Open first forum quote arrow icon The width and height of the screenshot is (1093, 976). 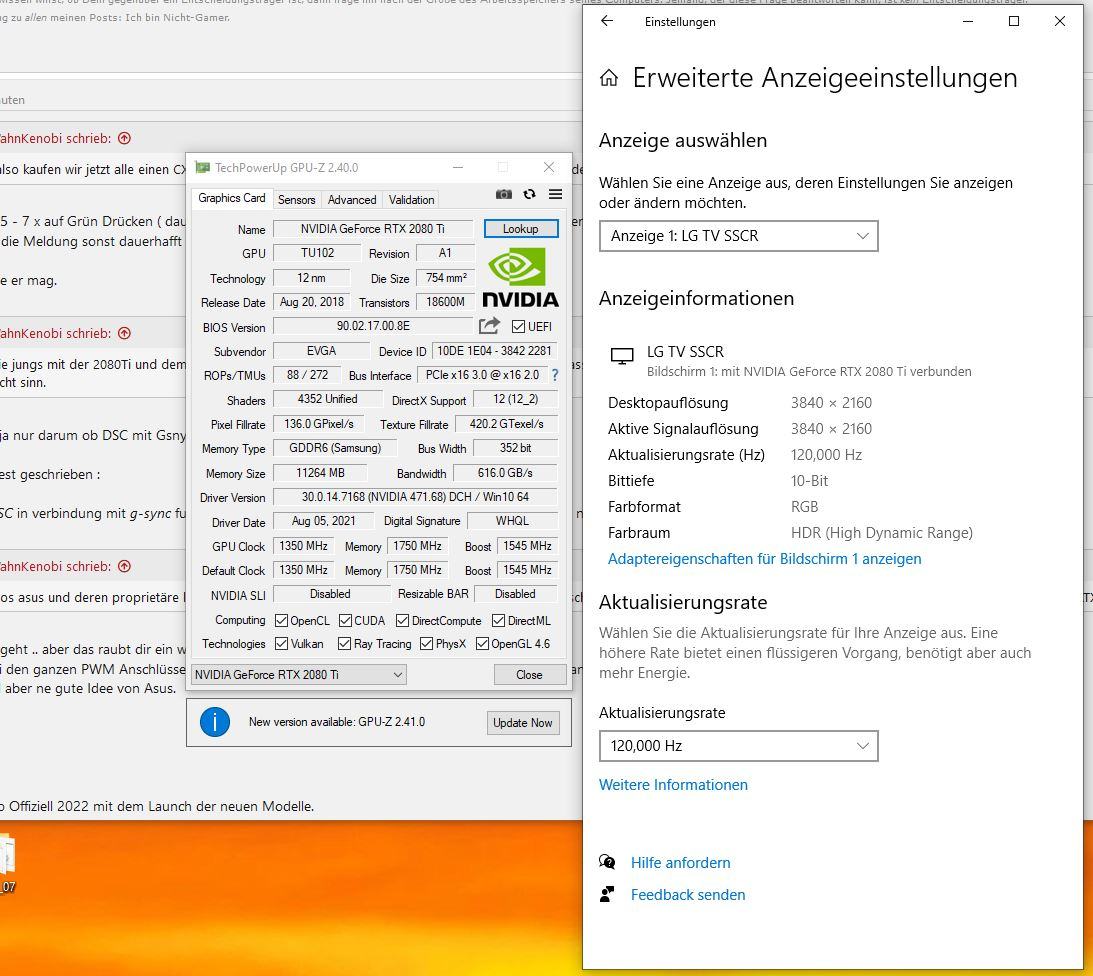coord(125,138)
